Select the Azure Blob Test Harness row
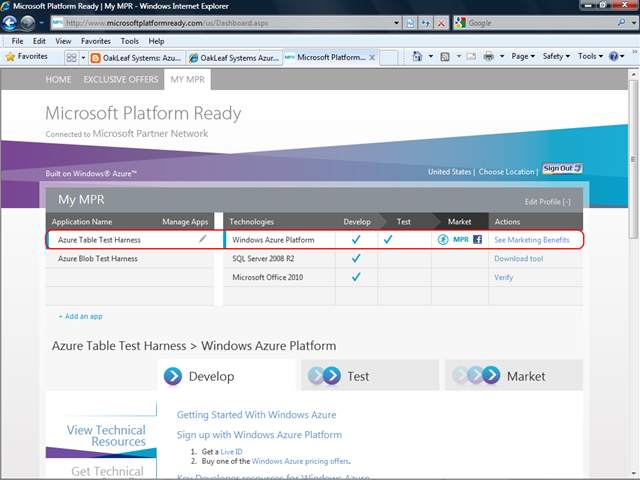640x480 pixels. coord(130,259)
